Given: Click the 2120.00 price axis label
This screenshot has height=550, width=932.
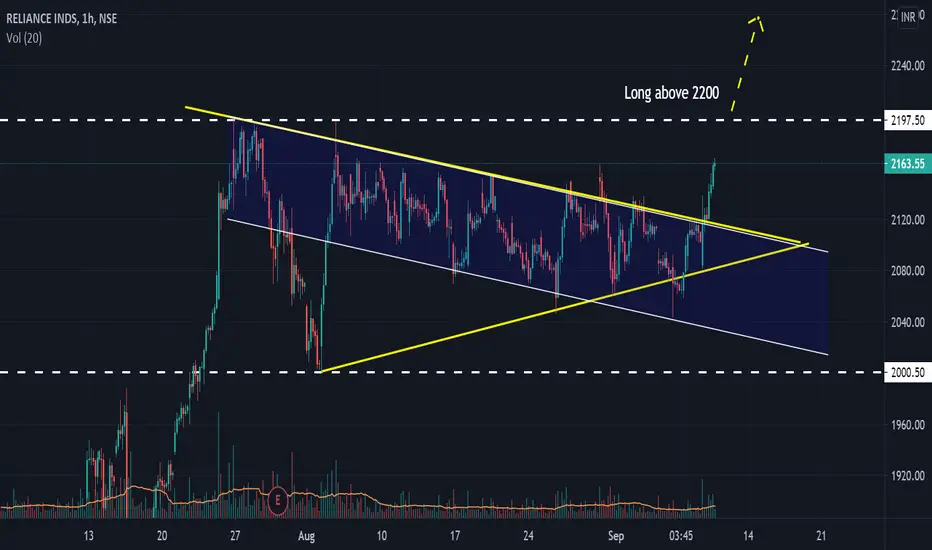Looking at the screenshot, I should point(908,220).
